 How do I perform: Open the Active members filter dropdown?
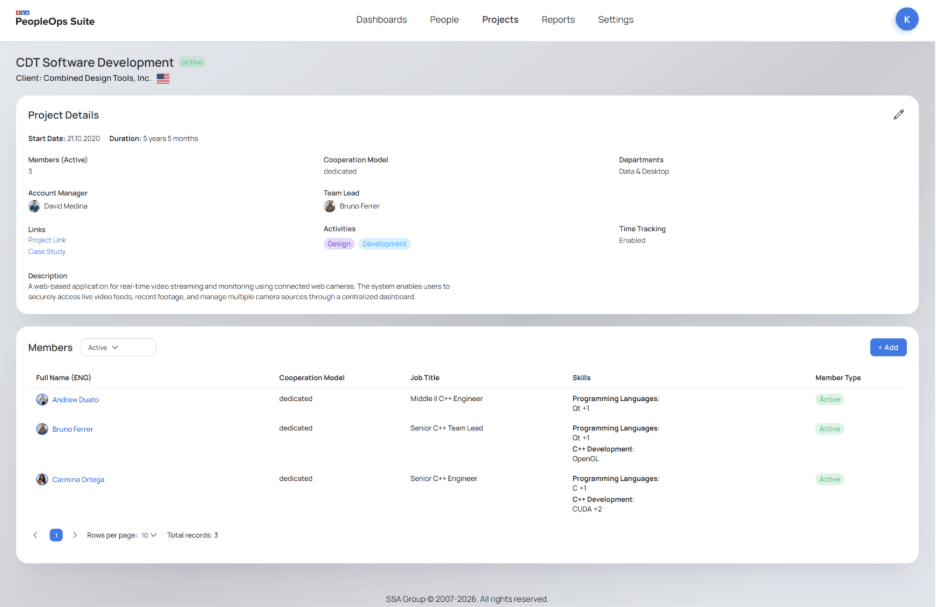pos(118,348)
